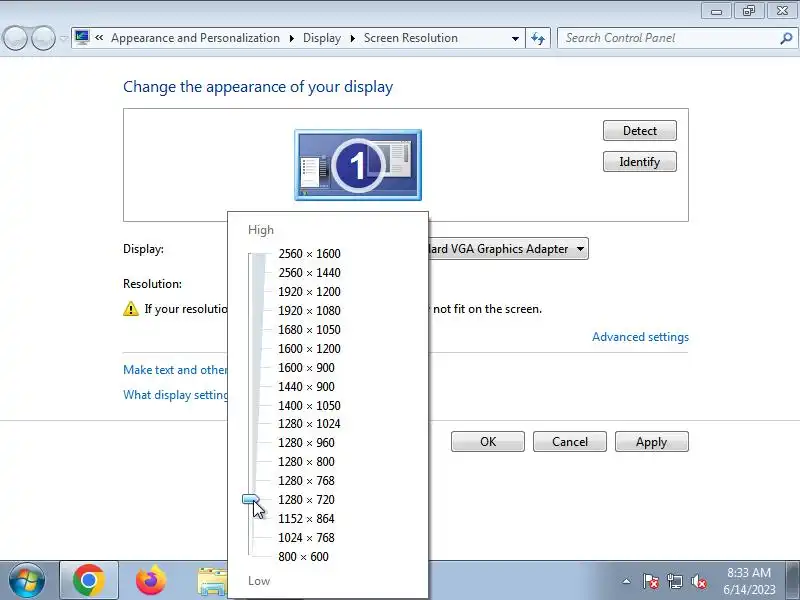Viewport: 800px width, 600px height.
Task: Choose the 1400 × 1050 resolution
Action: pos(309,405)
